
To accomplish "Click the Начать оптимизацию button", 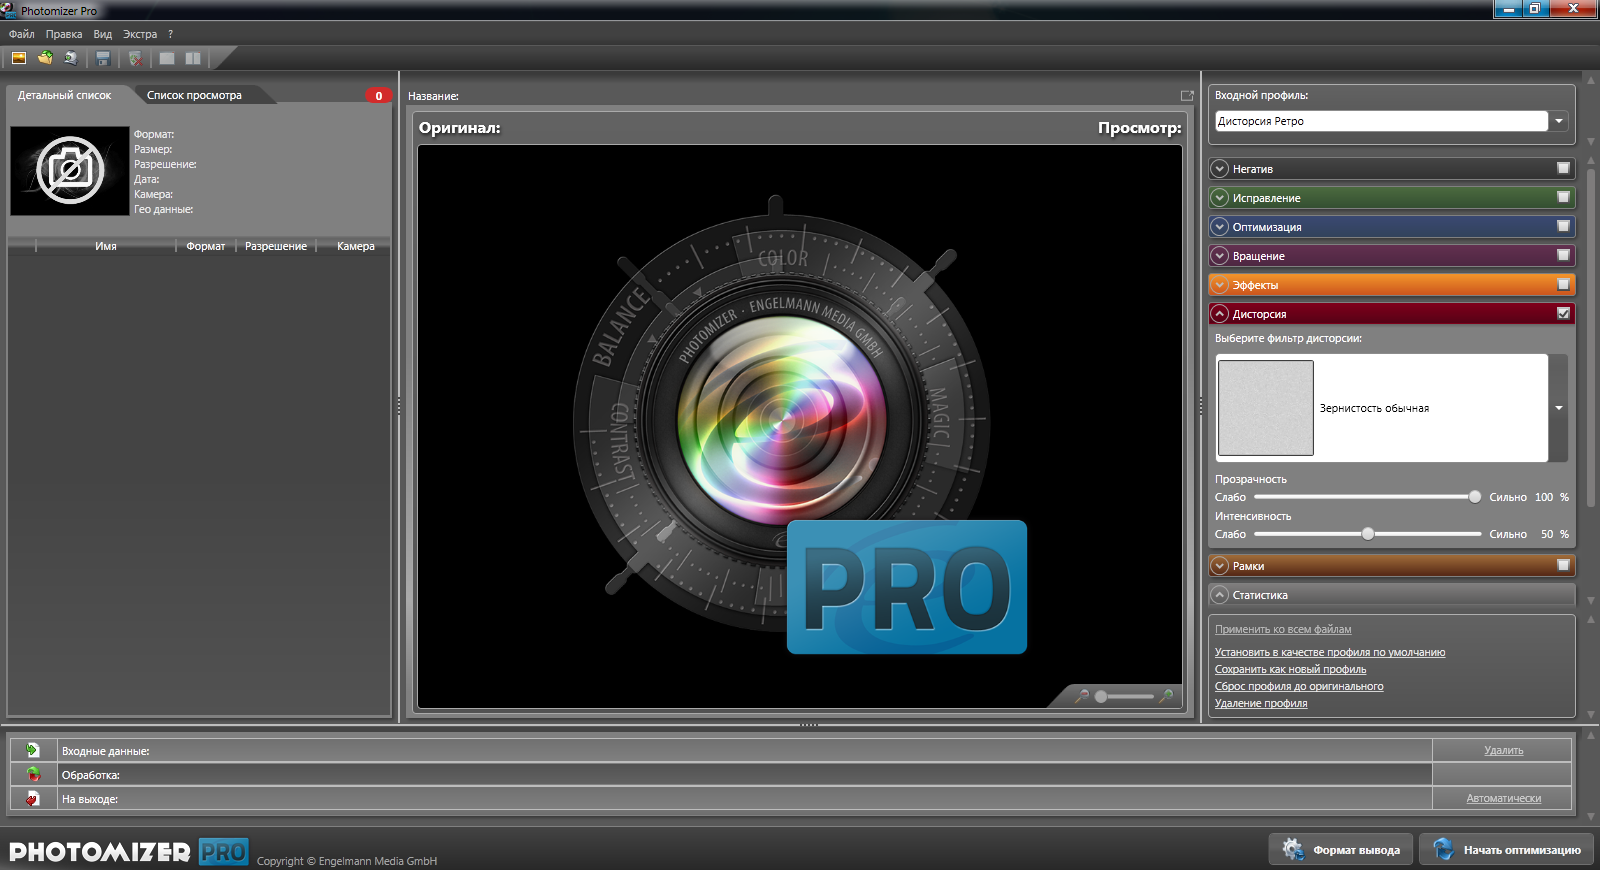I will pyautogui.click(x=1507, y=850).
